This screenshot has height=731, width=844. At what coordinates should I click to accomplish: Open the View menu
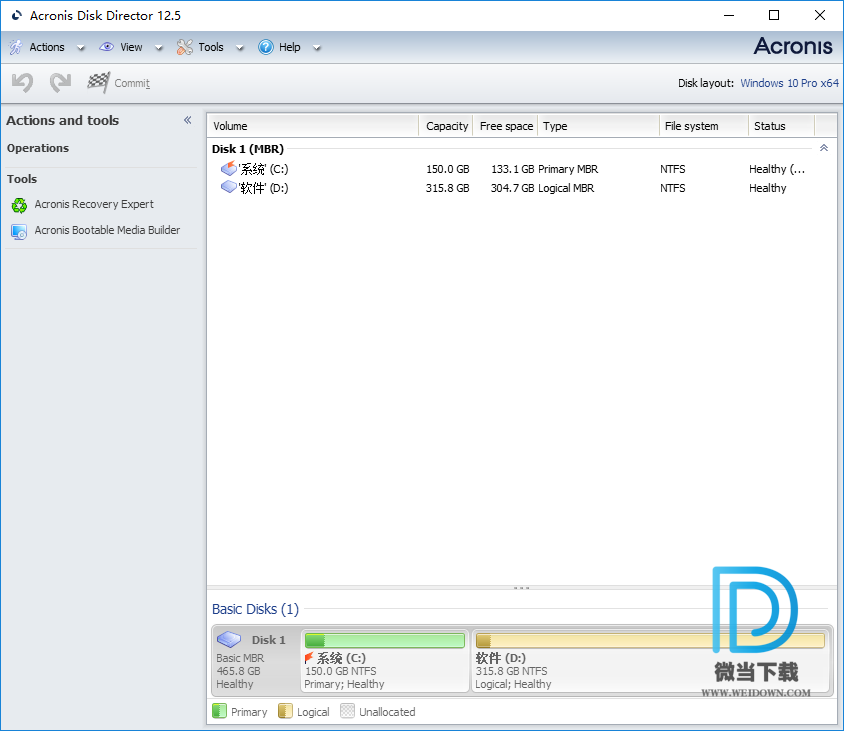tap(131, 47)
